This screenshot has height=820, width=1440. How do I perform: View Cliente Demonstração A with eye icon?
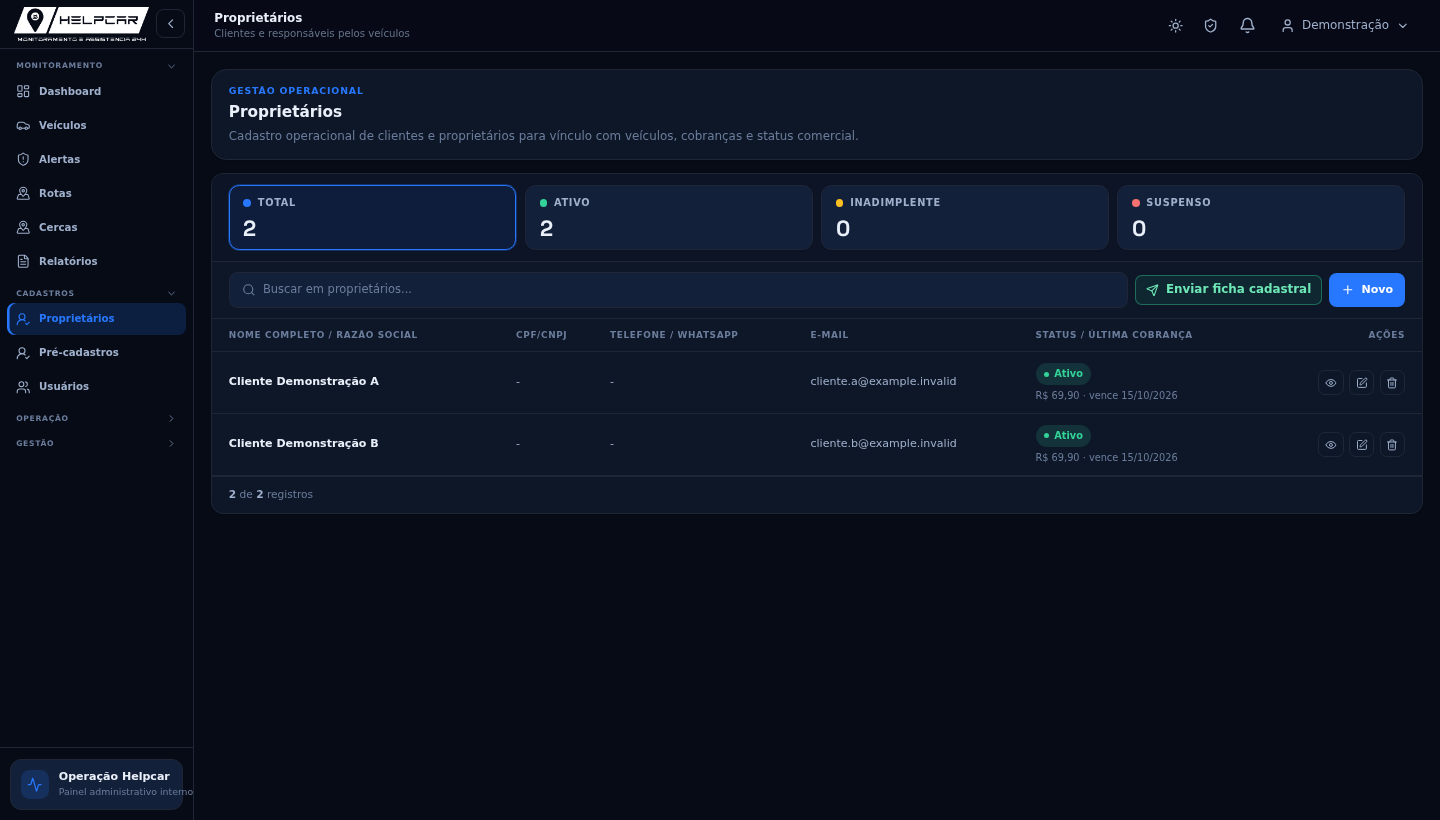[1330, 383]
